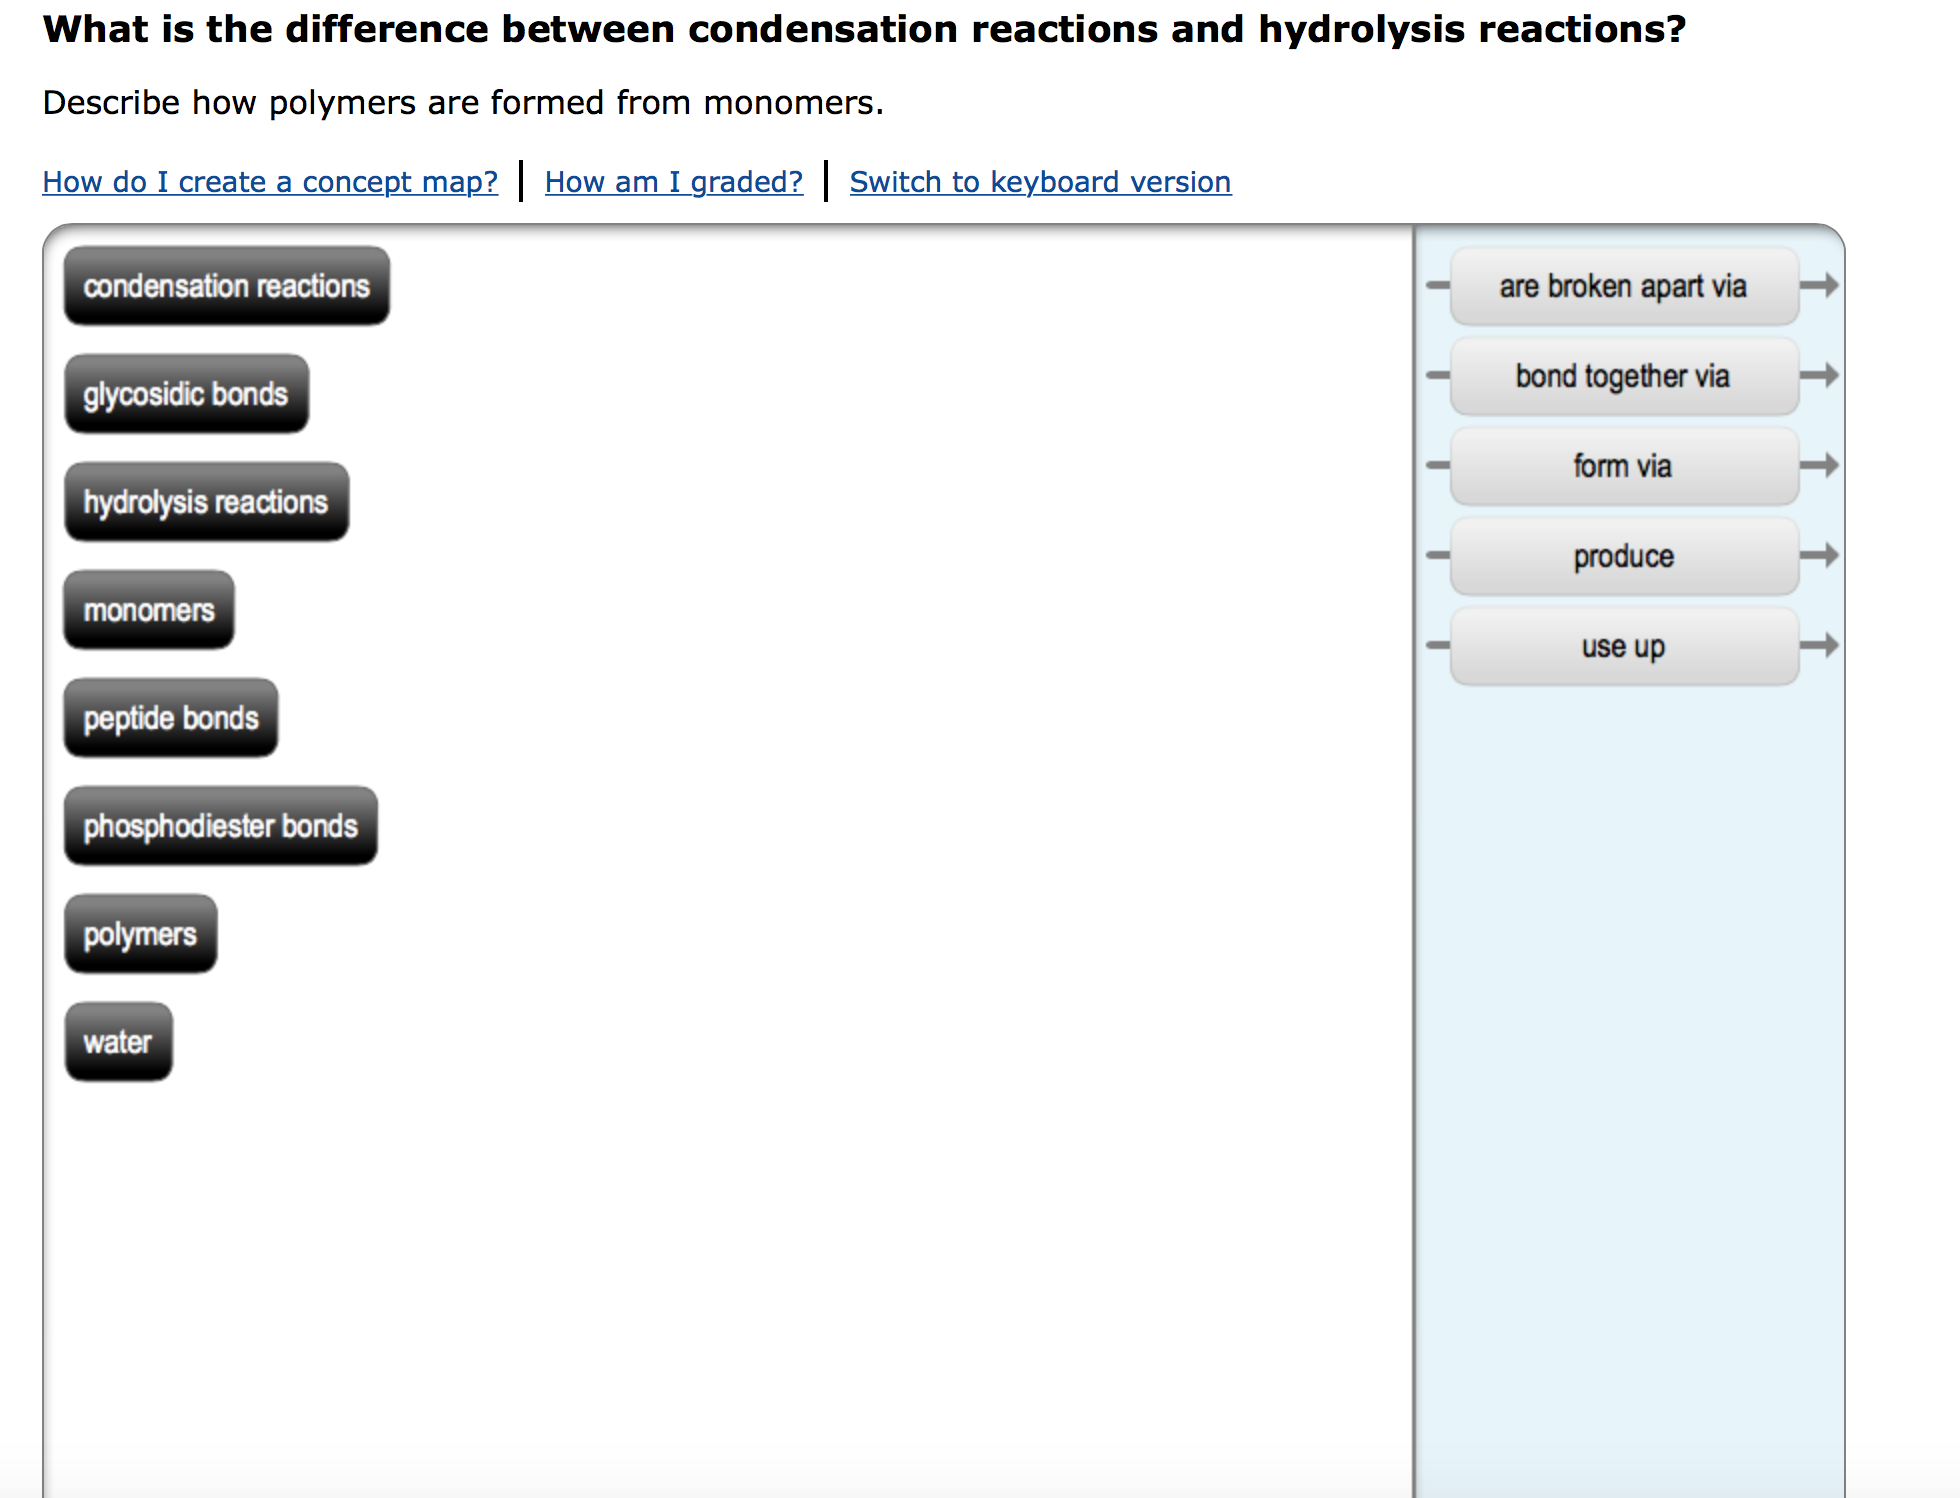The width and height of the screenshot is (1960, 1498).
Task: Click 'Describe how polymers are formed' instruction text
Action: tap(463, 103)
